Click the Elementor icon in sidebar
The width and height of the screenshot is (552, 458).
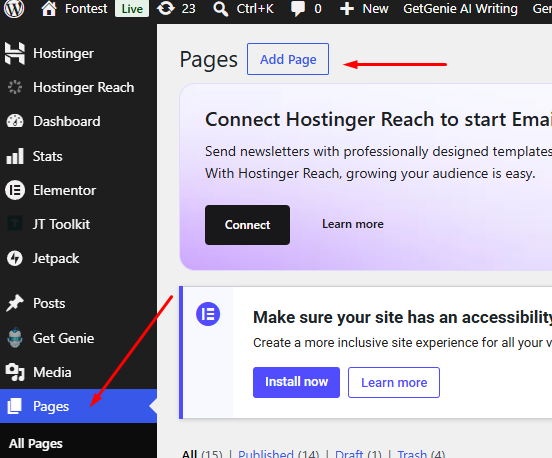point(15,190)
